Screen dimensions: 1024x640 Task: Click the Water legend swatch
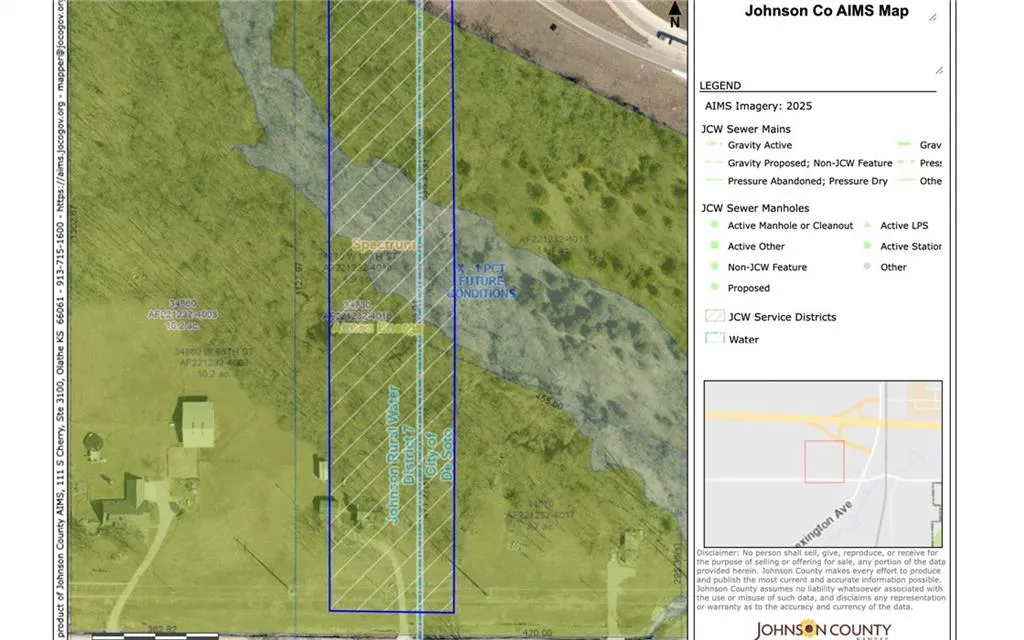click(715, 338)
